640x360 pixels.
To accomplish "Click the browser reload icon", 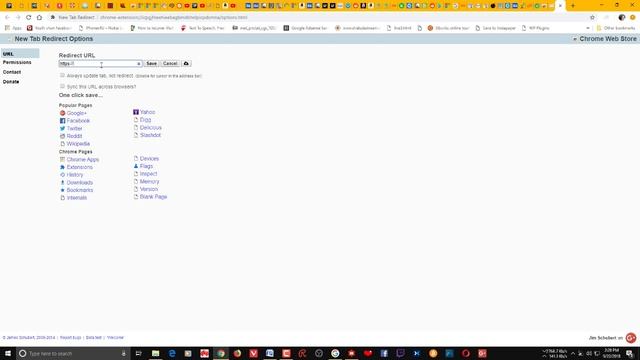I will tap(29, 18).
